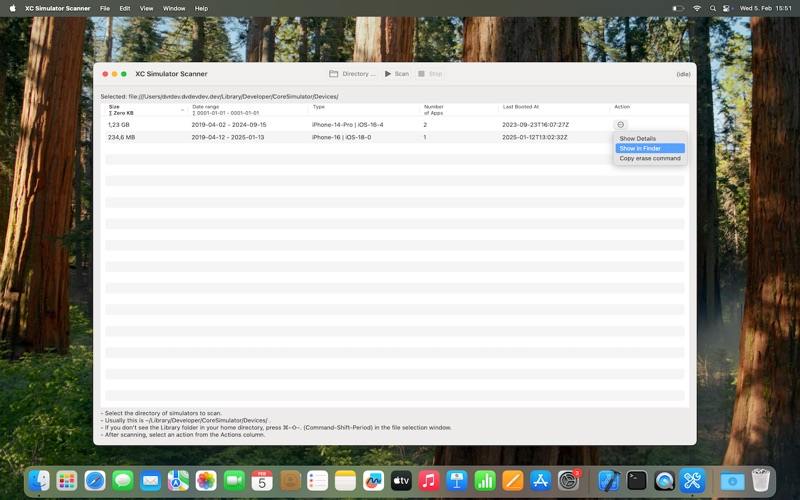The image size is (800, 500).
Task: Open Numbers from the Dock
Action: click(485, 481)
